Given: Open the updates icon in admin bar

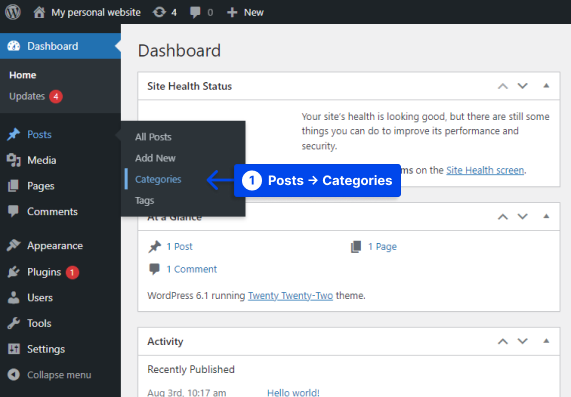Looking at the screenshot, I should pyautogui.click(x=159, y=12).
